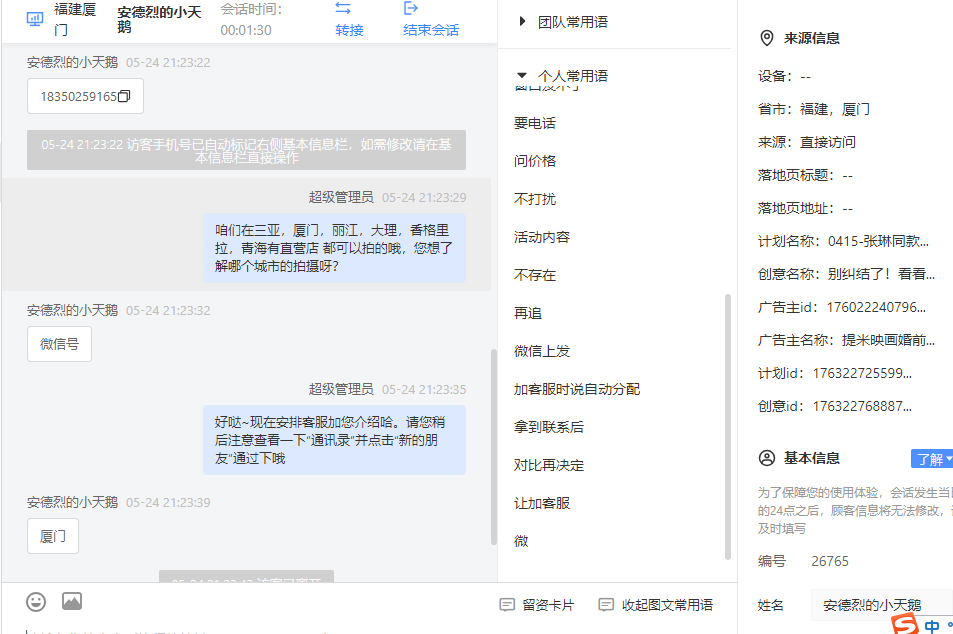Click the 留资卡片 card icon
The width and height of the screenshot is (953, 634).
(507, 605)
